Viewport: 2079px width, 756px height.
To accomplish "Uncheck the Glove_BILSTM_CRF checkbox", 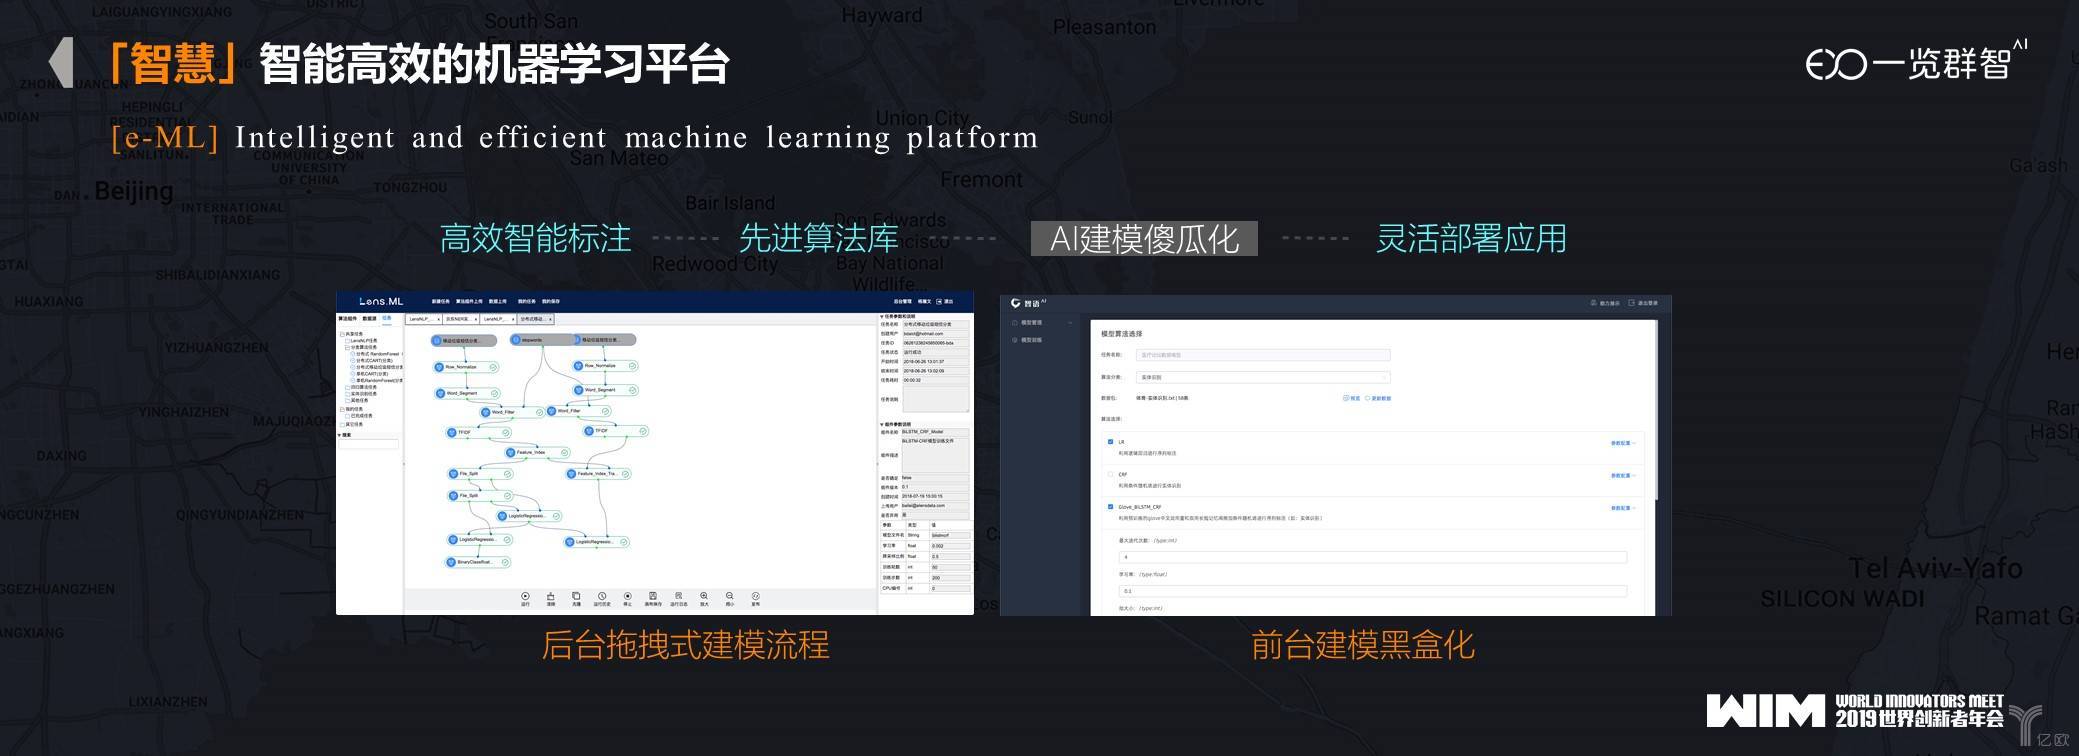I will tap(1110, 507).
